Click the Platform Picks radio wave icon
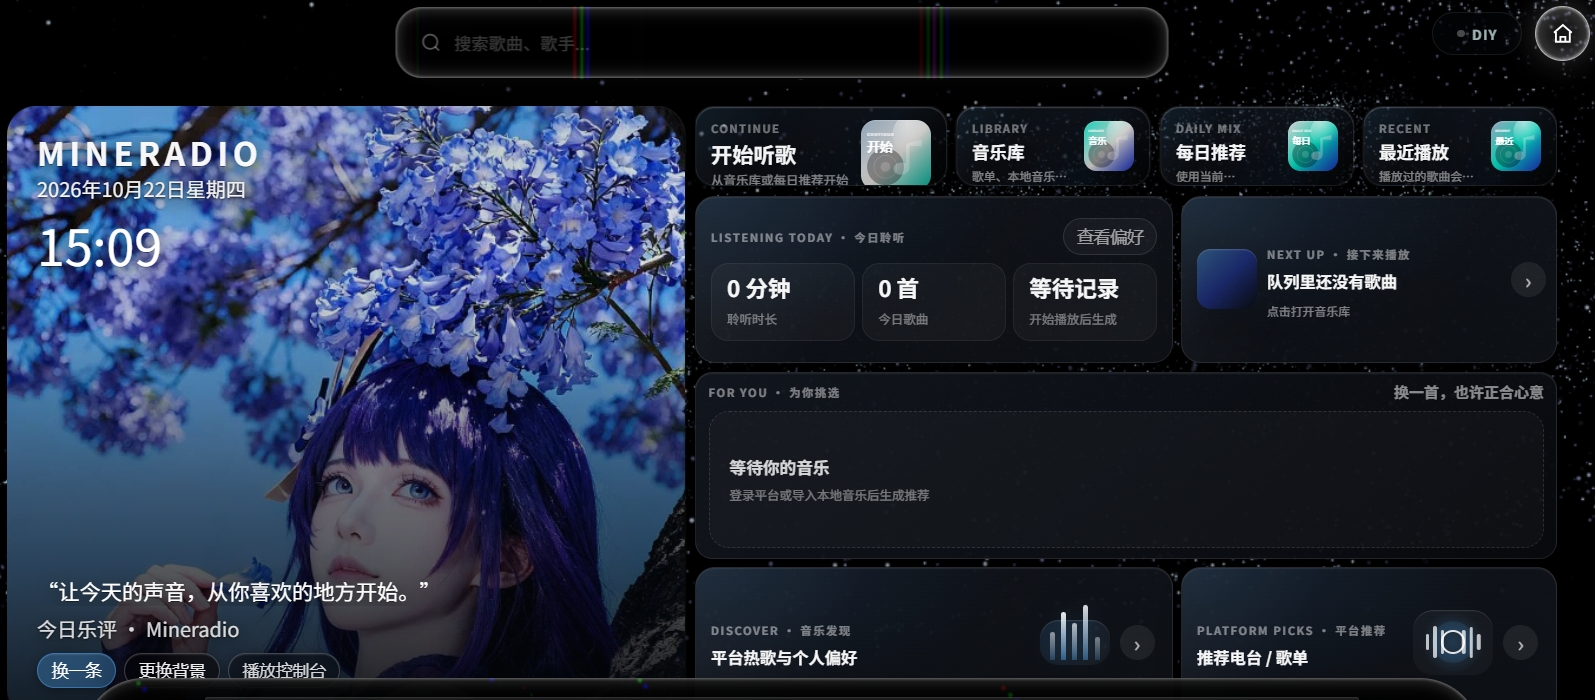Viewport: 1595px width, 700px height. (x=1453, y=642)
